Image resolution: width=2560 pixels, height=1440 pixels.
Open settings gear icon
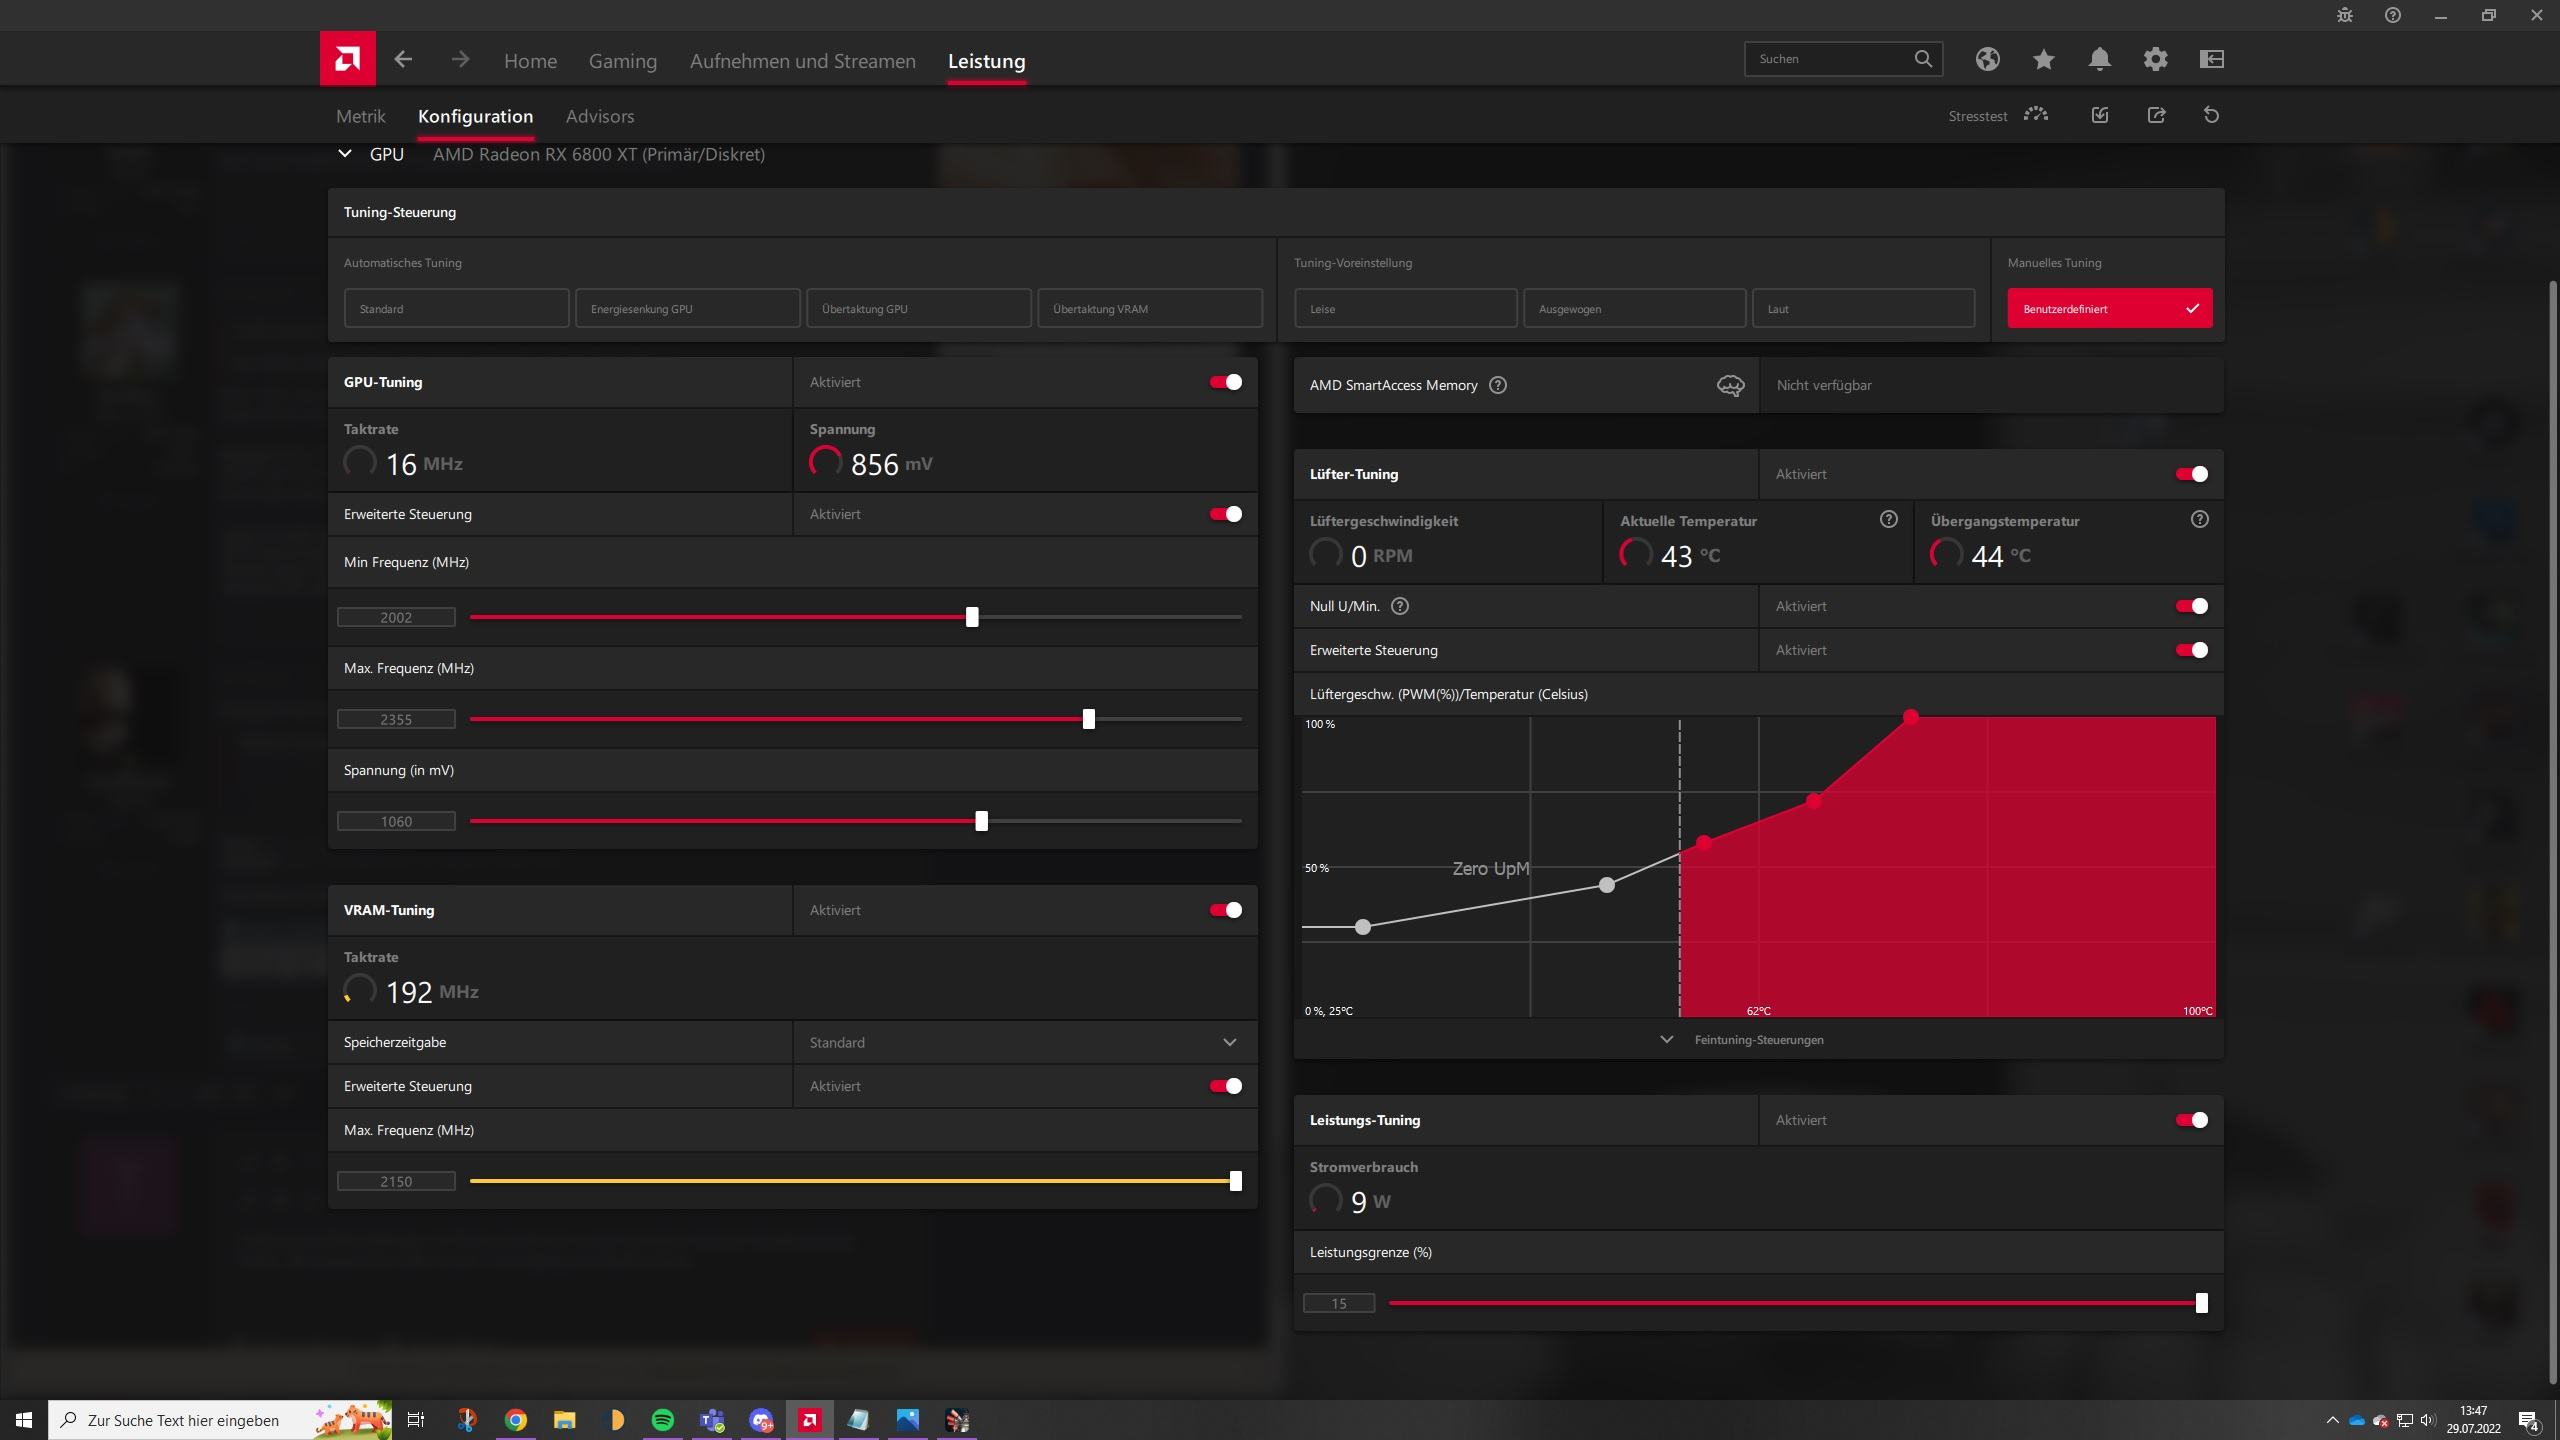pos(2155,59)
